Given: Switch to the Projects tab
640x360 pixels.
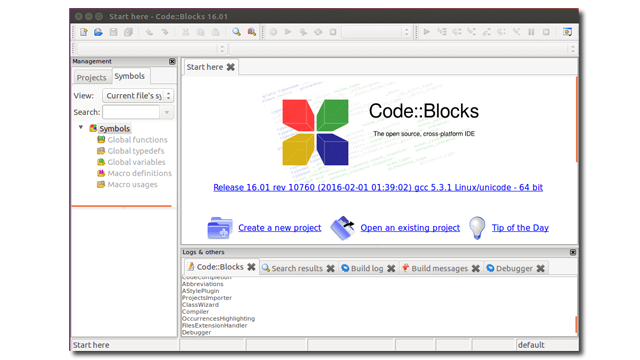Looking at the screenshot, I should click(x=91, y=77).
